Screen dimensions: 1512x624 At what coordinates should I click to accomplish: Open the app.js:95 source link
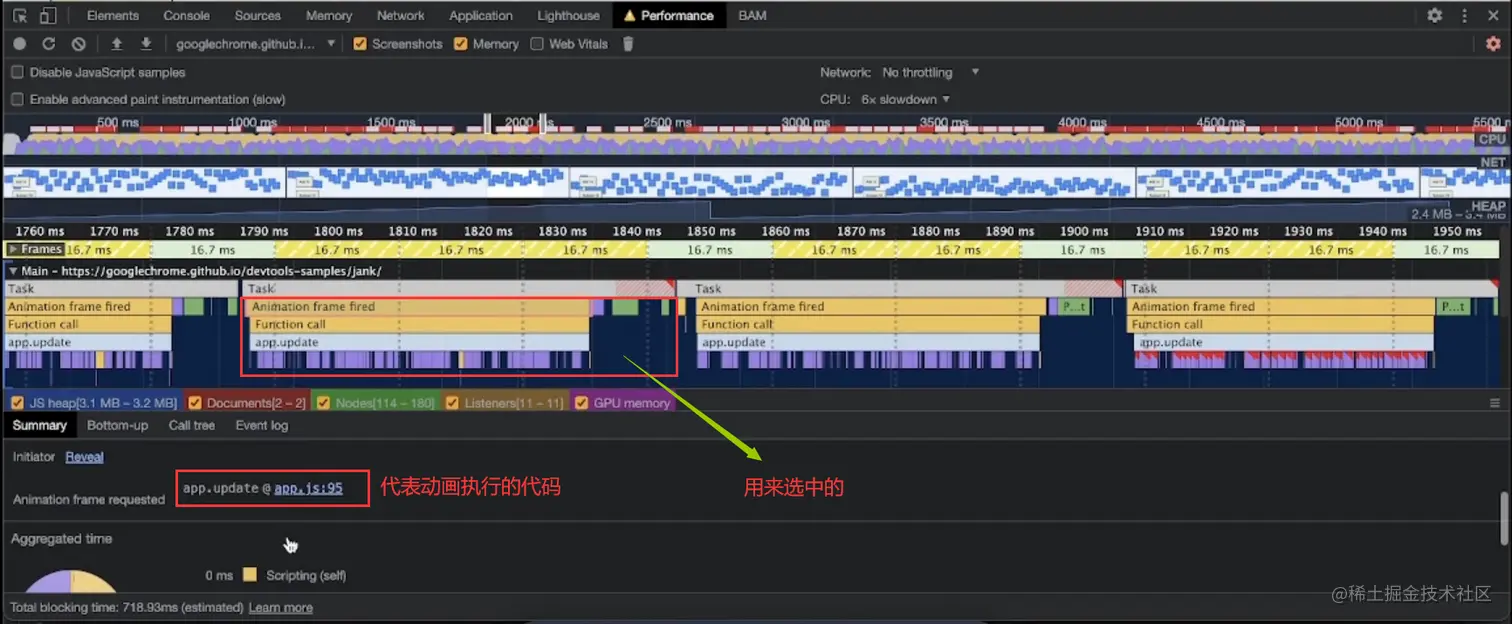pos(308,488)
